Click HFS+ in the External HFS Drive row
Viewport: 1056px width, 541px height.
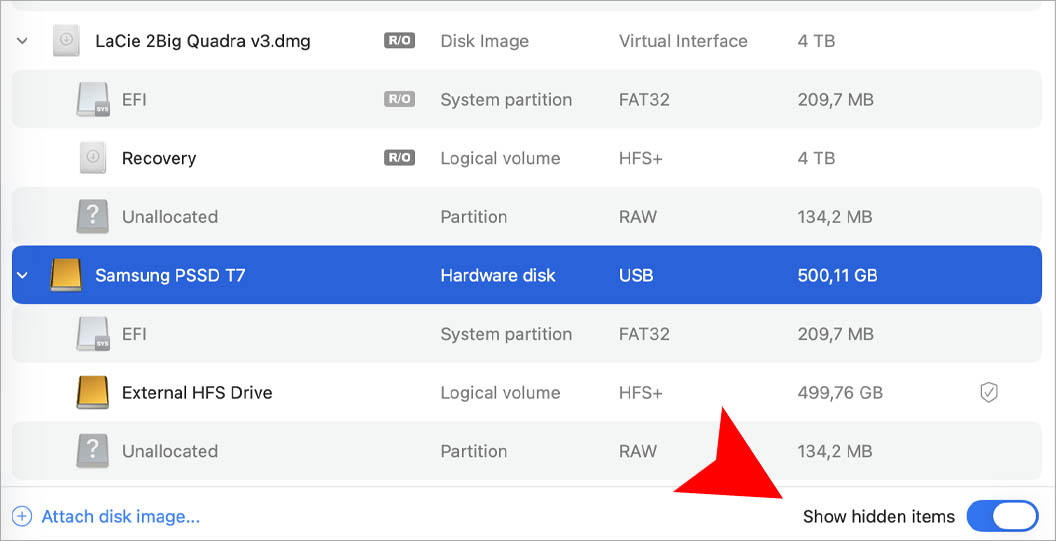pos(640,393)
